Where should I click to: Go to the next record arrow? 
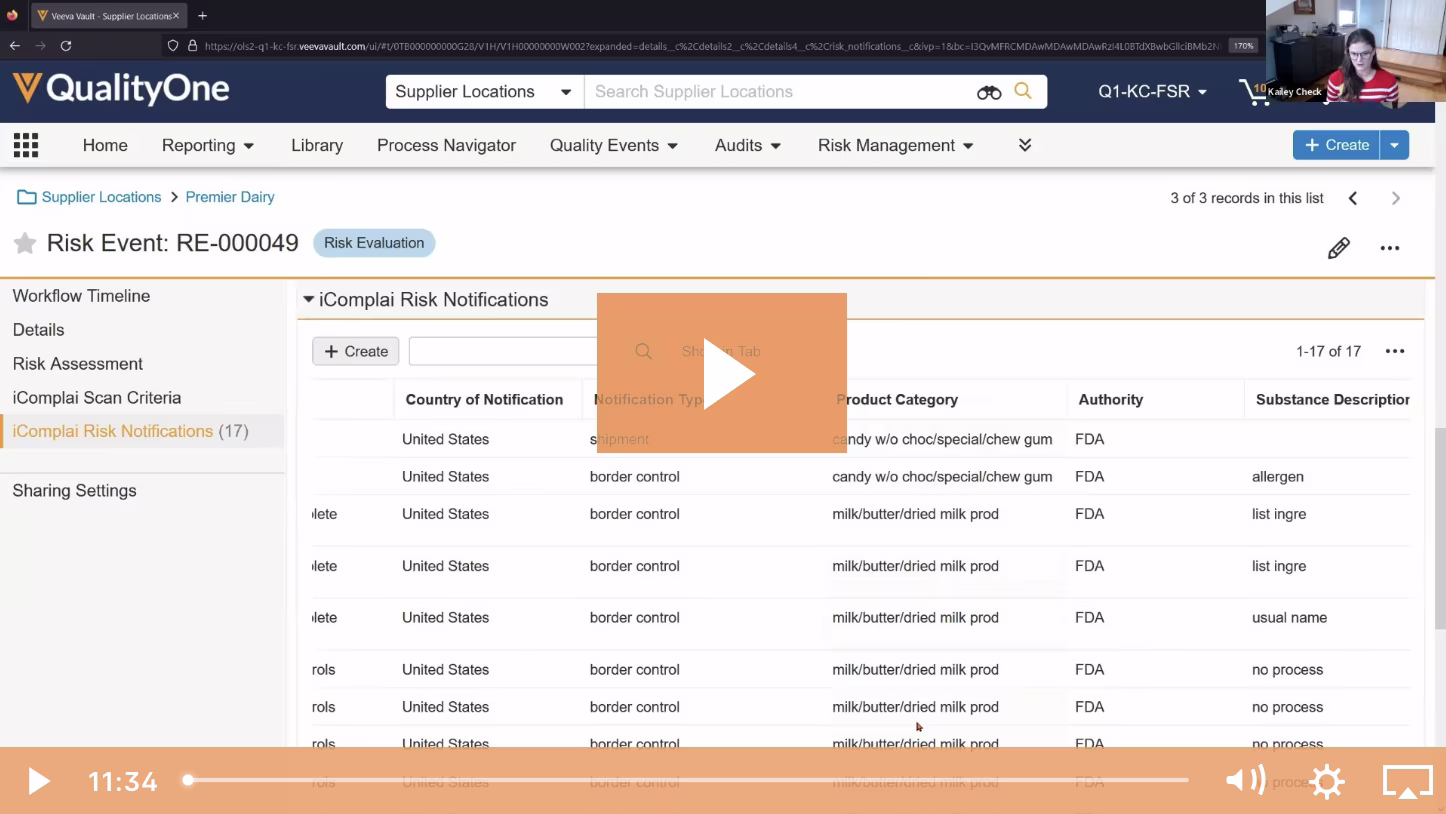[x=1396, y=198]
